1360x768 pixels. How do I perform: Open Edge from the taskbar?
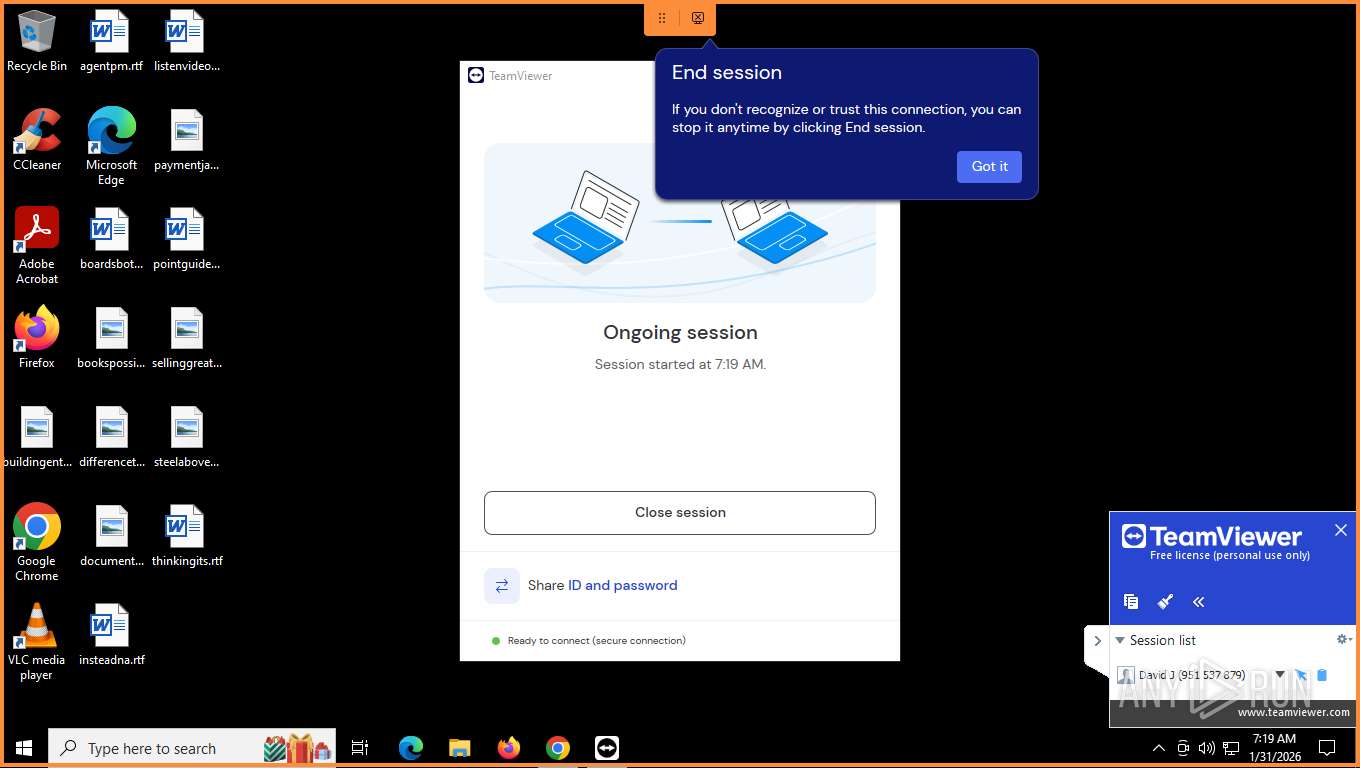411,748
